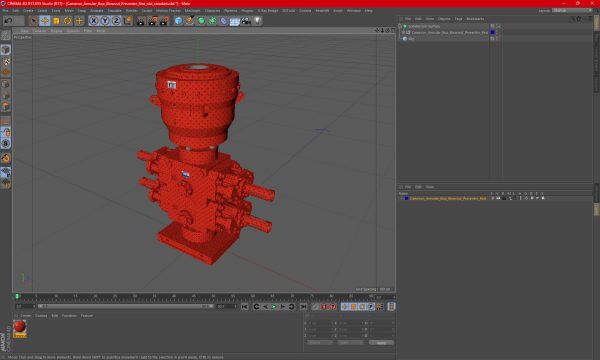Go to start of animation

245,307
